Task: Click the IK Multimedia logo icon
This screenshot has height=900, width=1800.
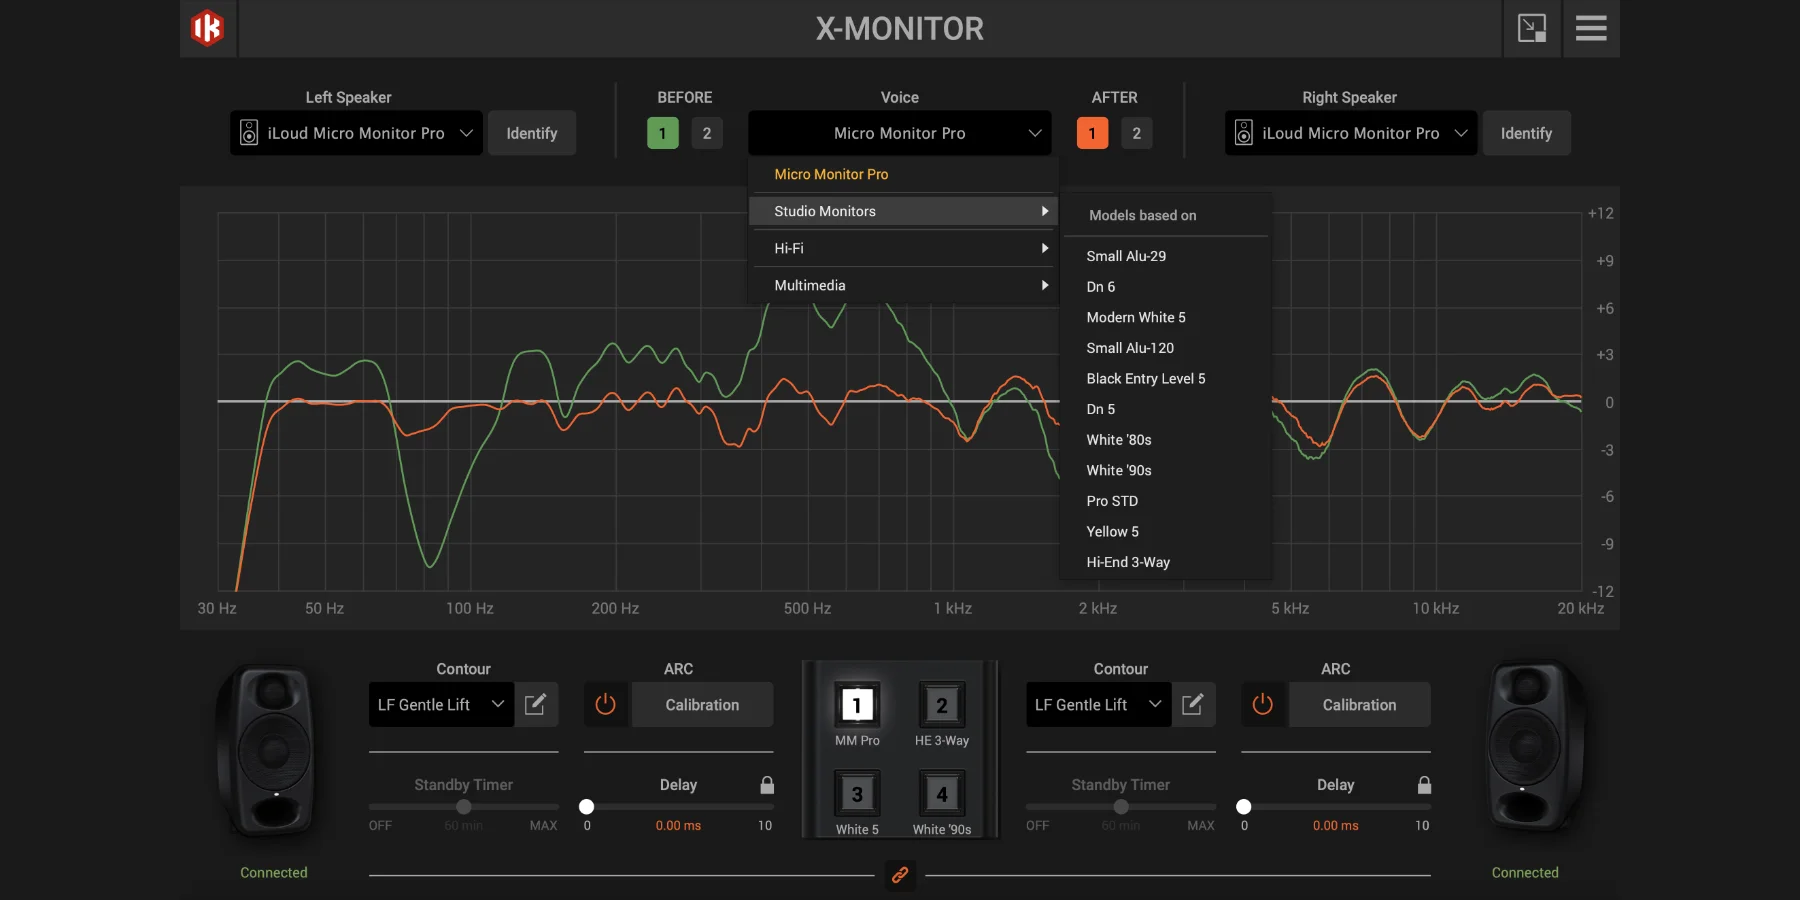Action: (207, 28)
